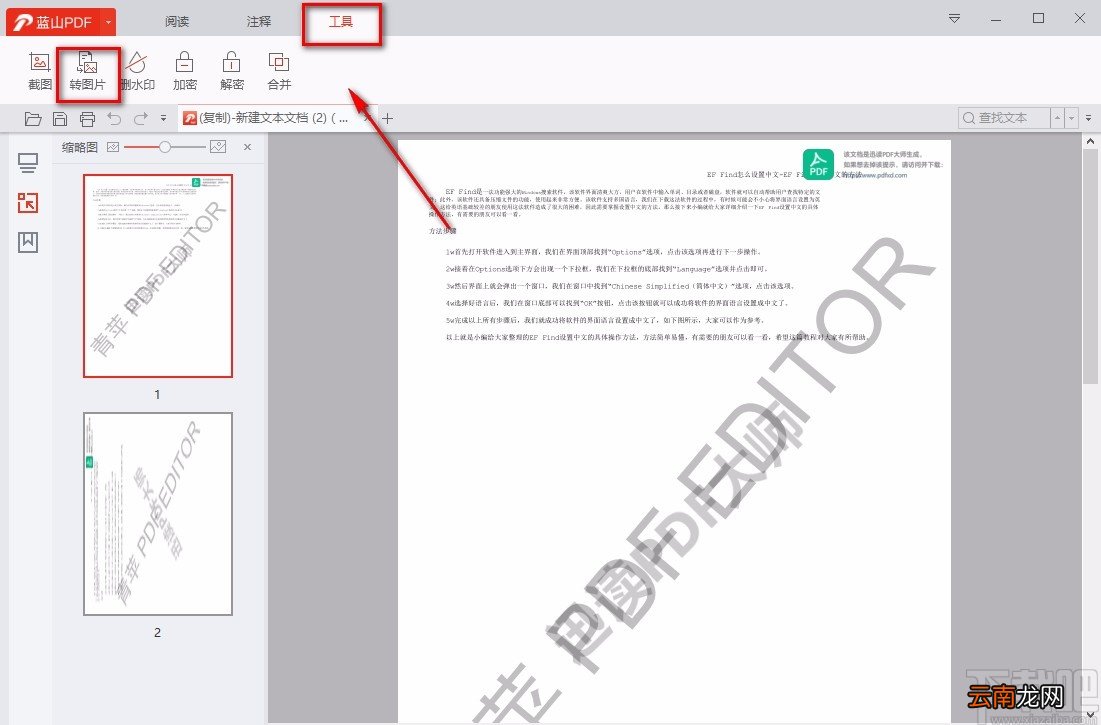Viewport: 1101px width, 725px height.
Task: Click the thumbnail size slider handle
Action: pos(164,147)
